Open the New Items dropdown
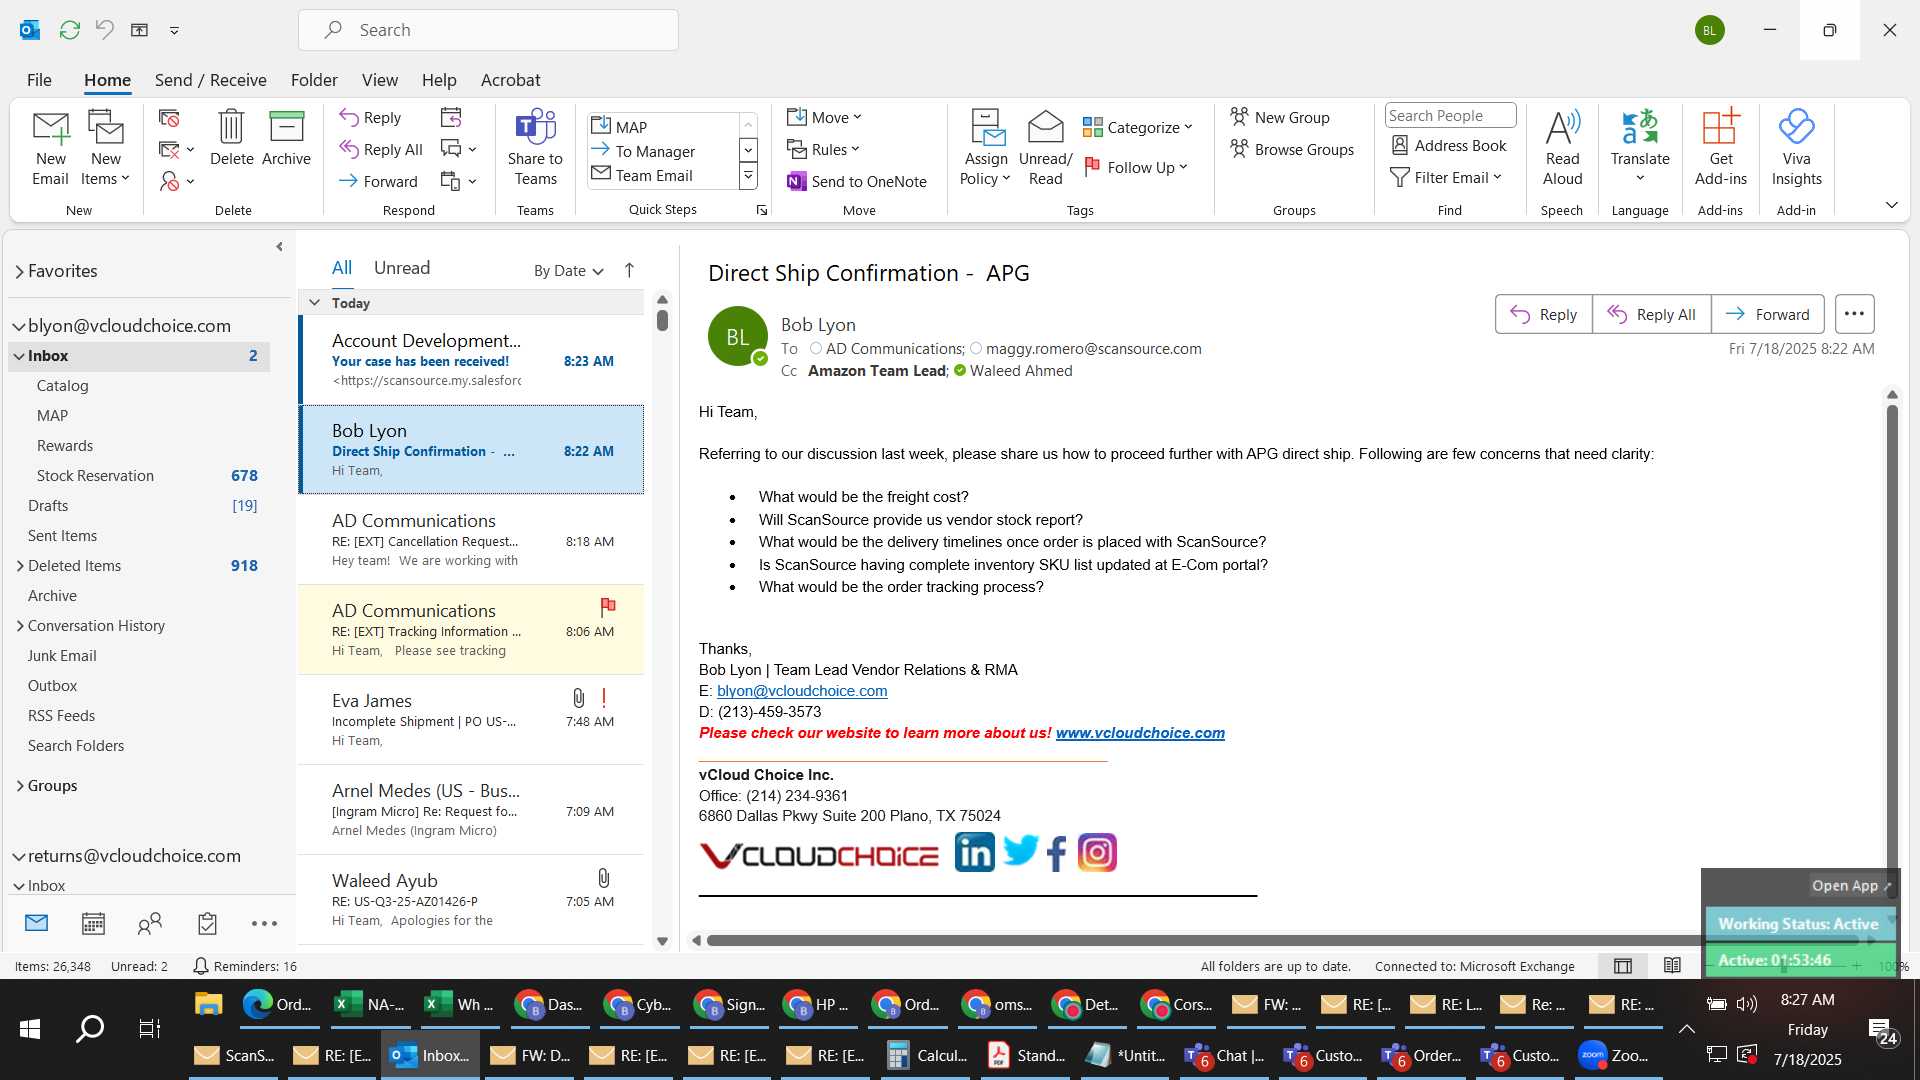Screen dimensions: 1920x1080 tap(106, 169)
